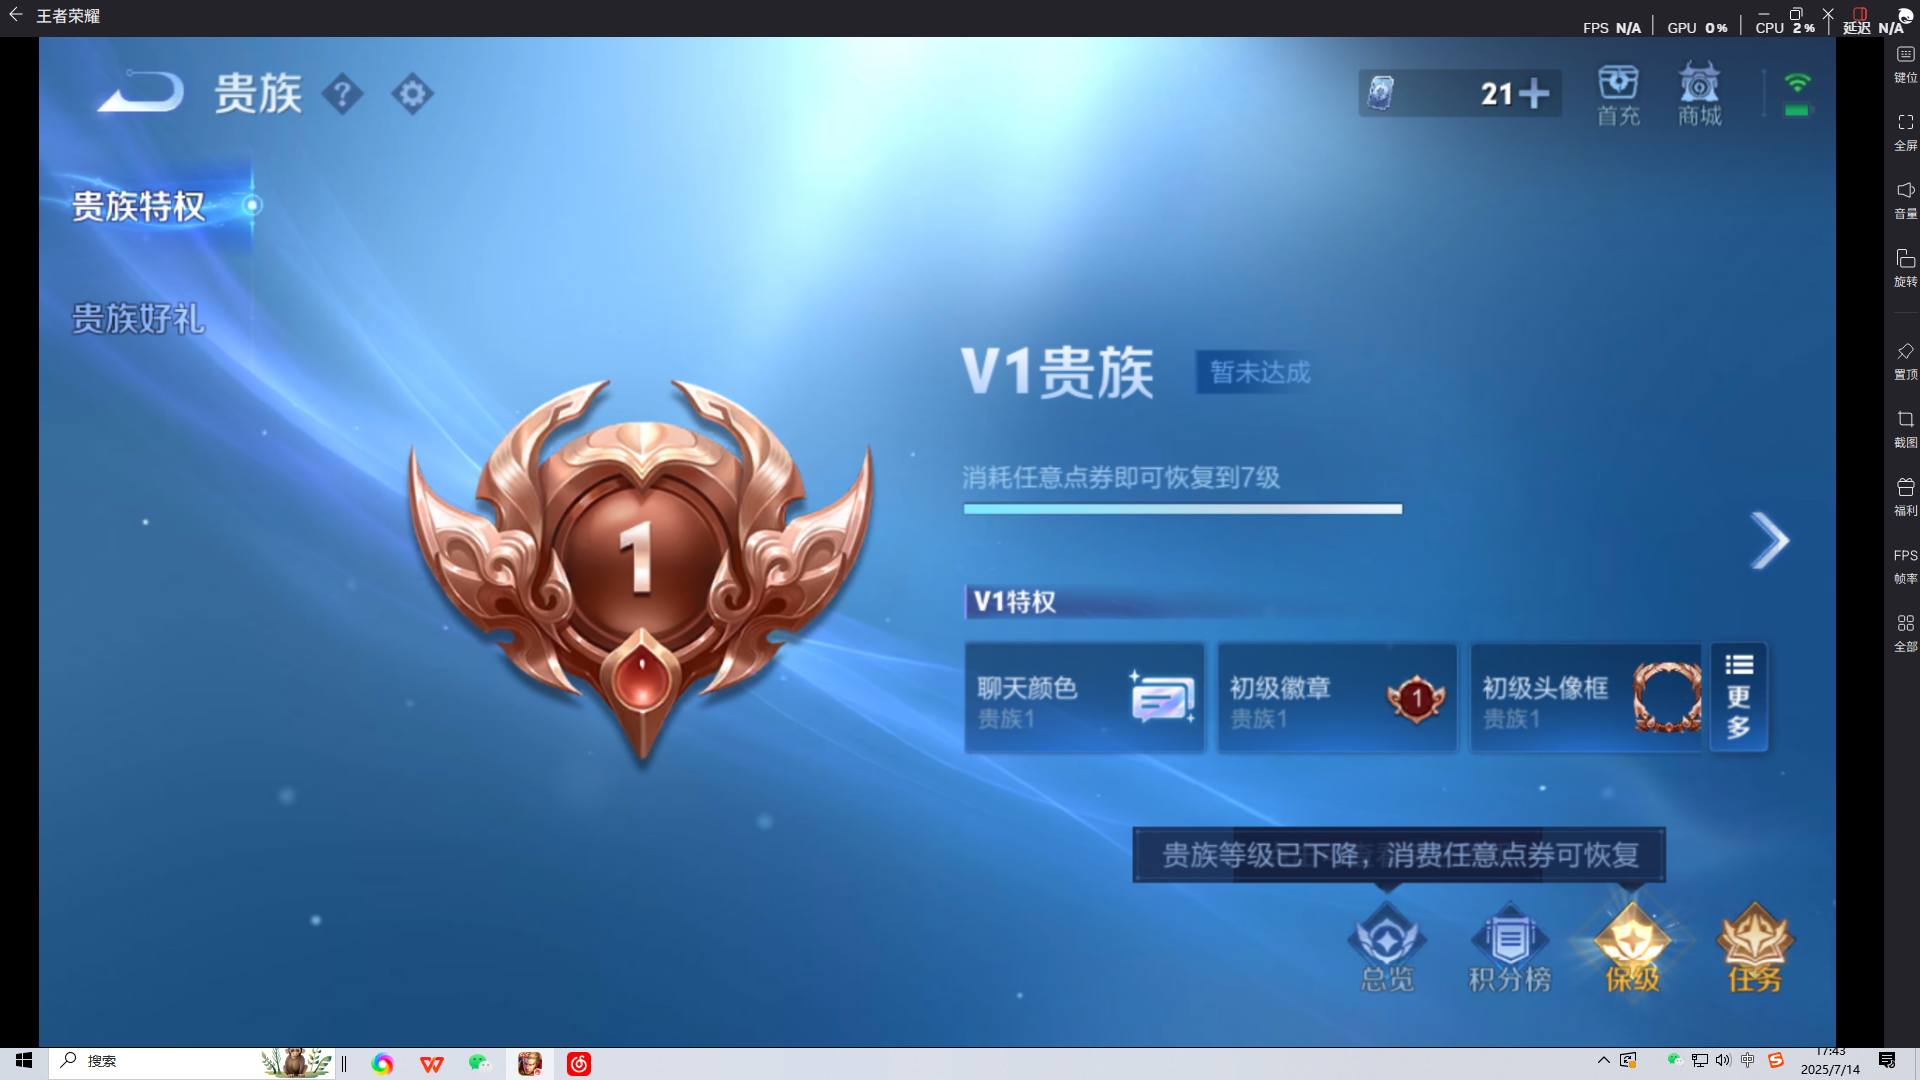Expand 更多 to show more V1 privileges
Viewport: 1920px width, 1080px height.
click(x=1738, y=697)
